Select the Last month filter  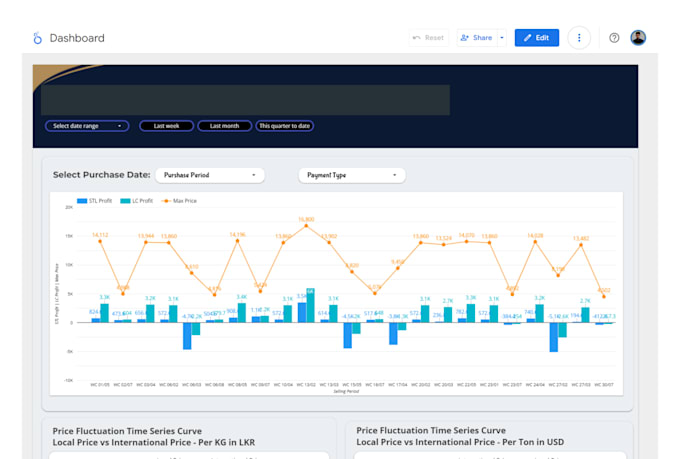(225, 126)
